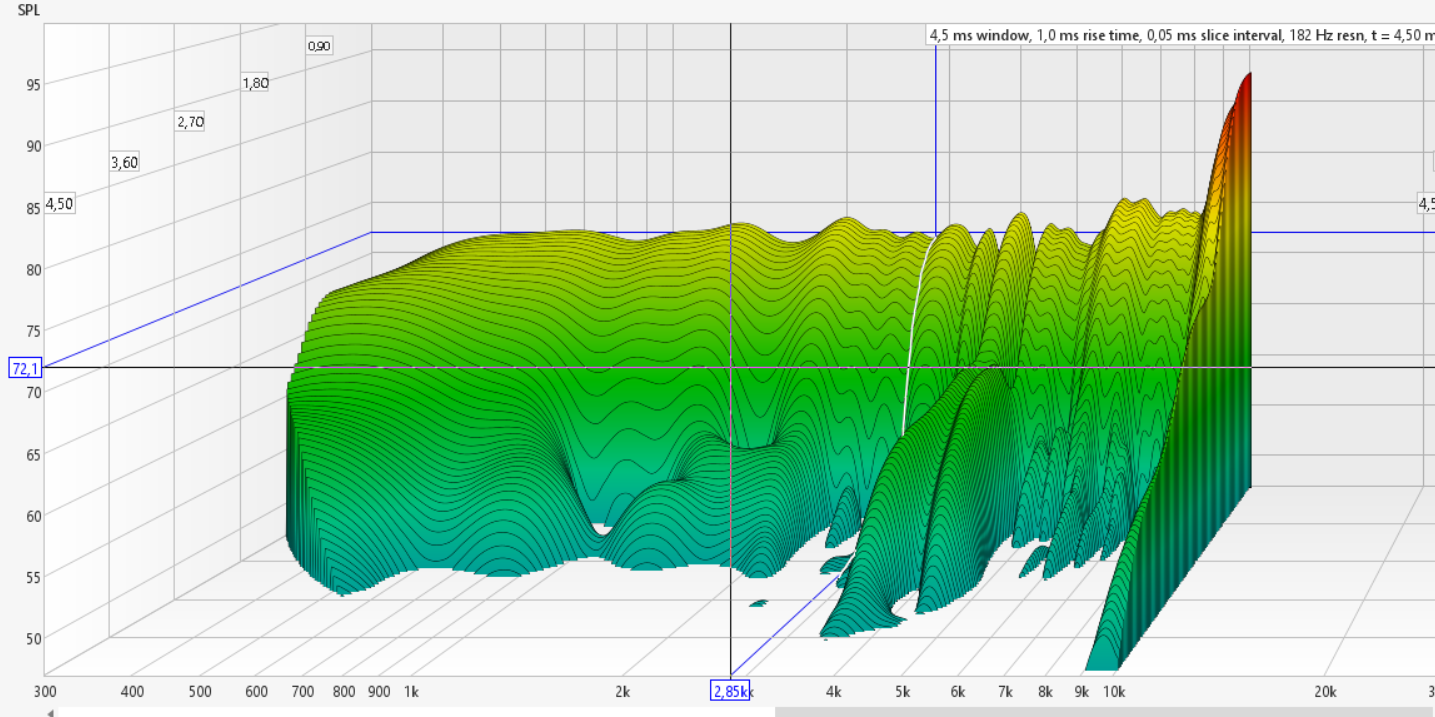This screenshot has width=1435, height=717.
Task: Click the 10k frequency axis label
Action: (x=1114, y=692)
